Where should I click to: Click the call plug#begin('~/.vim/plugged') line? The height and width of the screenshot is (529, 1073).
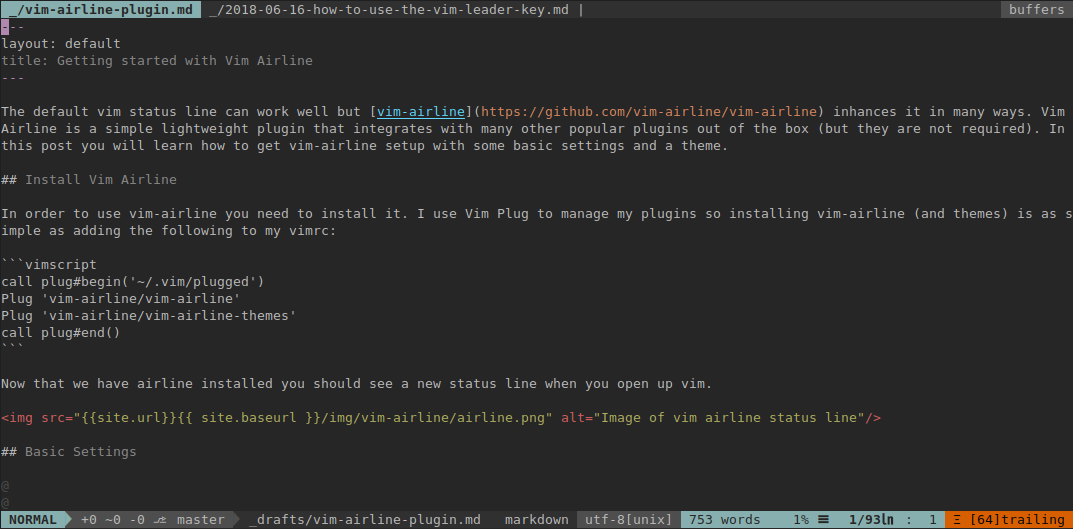point(133,282)
